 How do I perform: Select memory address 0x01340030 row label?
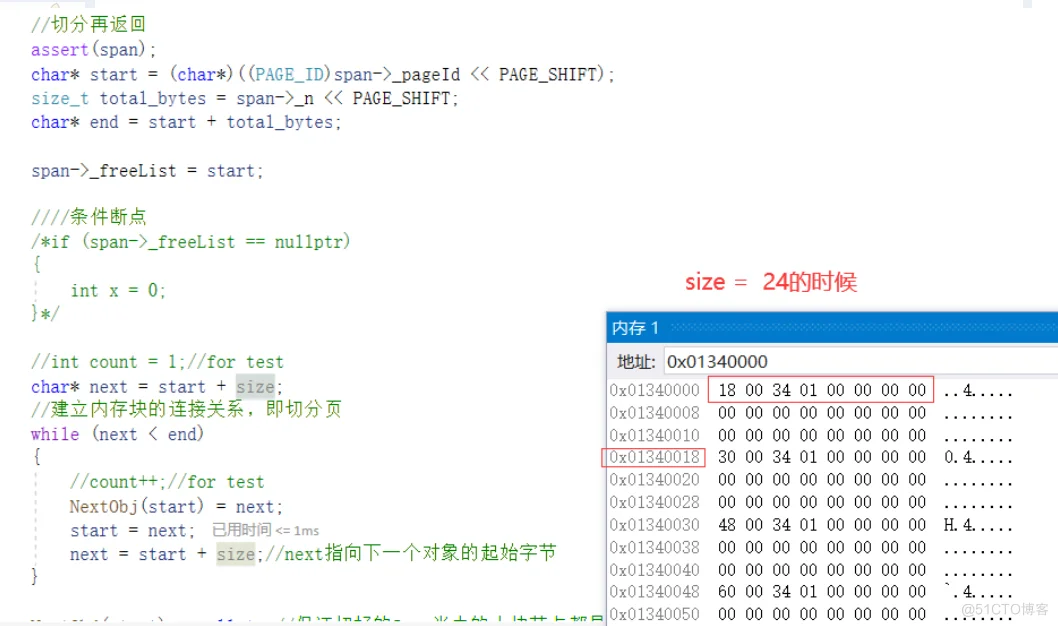click(654, 525)
